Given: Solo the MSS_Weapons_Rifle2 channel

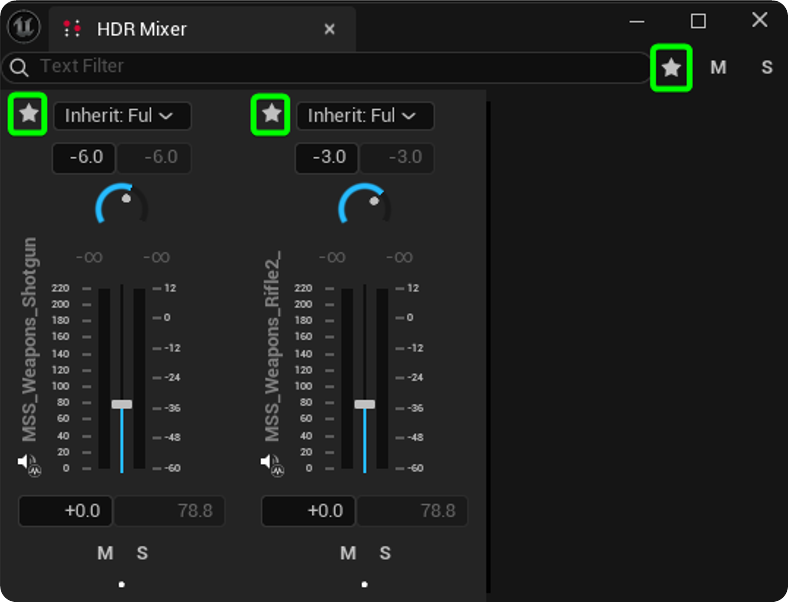Looking at the screenshot, I should 385,553.
